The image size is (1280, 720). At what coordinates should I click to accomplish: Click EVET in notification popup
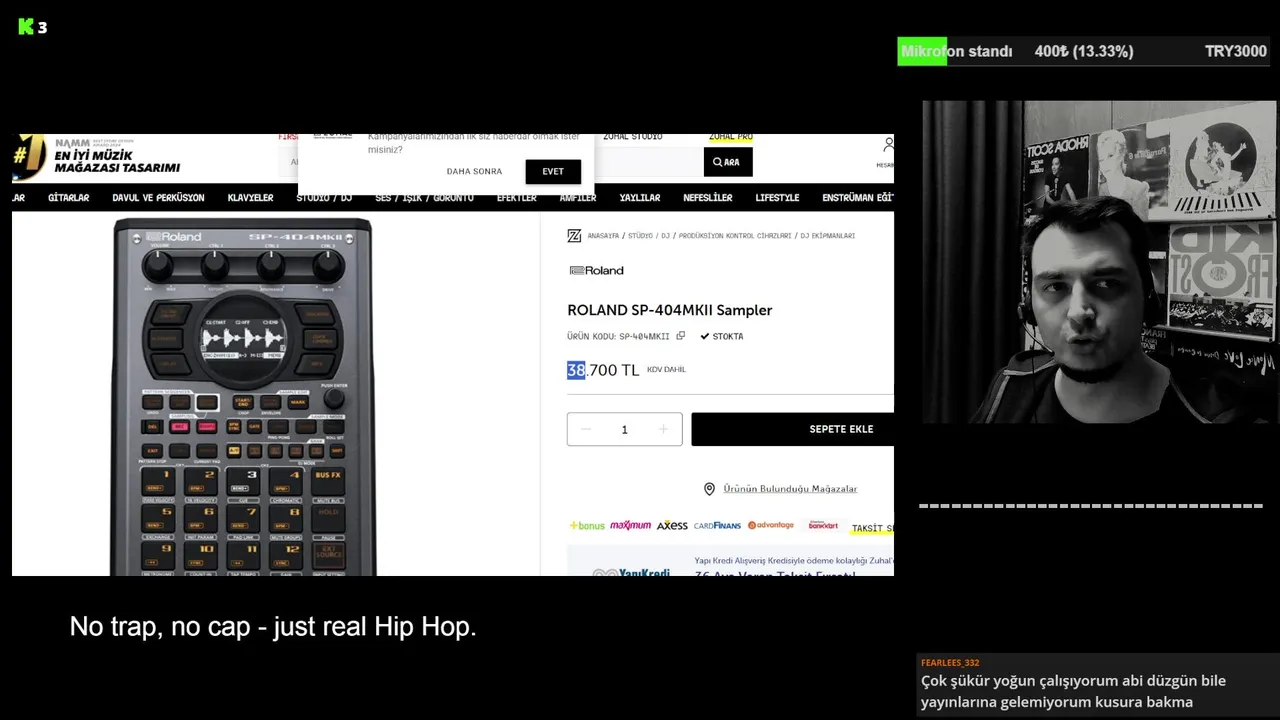tap(553, 171)
